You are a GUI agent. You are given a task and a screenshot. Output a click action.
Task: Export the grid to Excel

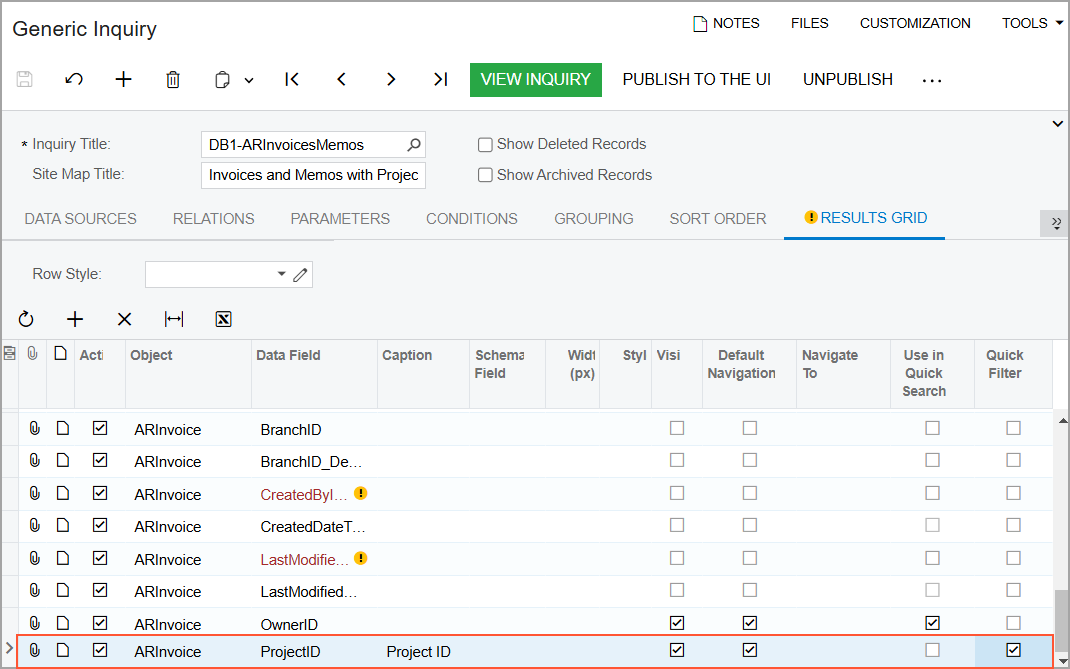pos(224,319)
